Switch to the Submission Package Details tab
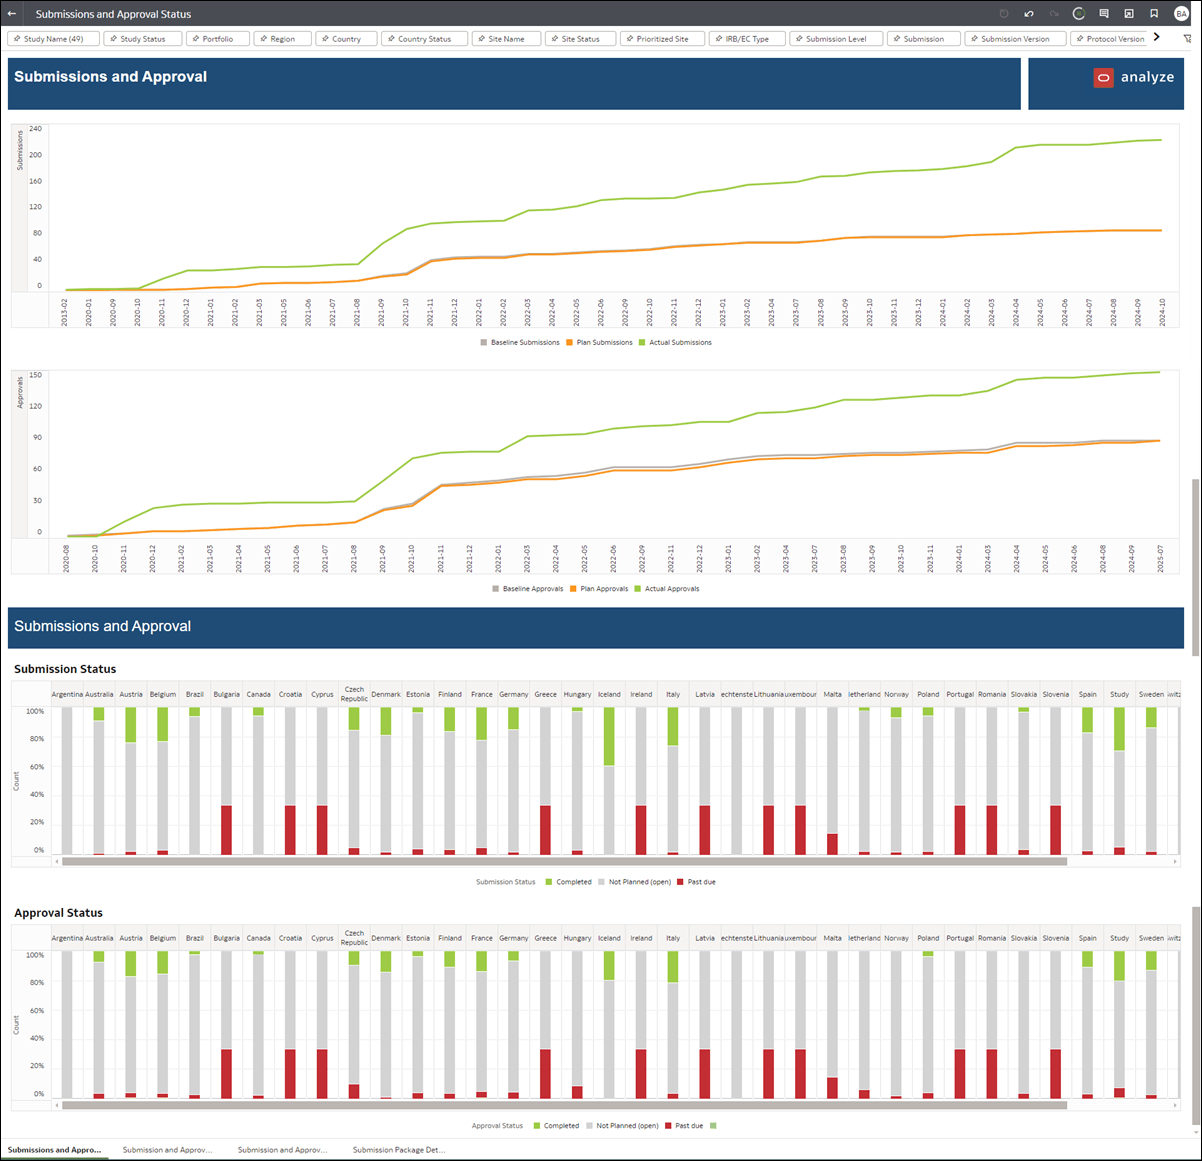This screenshot has width=1202, height=1161. point(398,1149)
